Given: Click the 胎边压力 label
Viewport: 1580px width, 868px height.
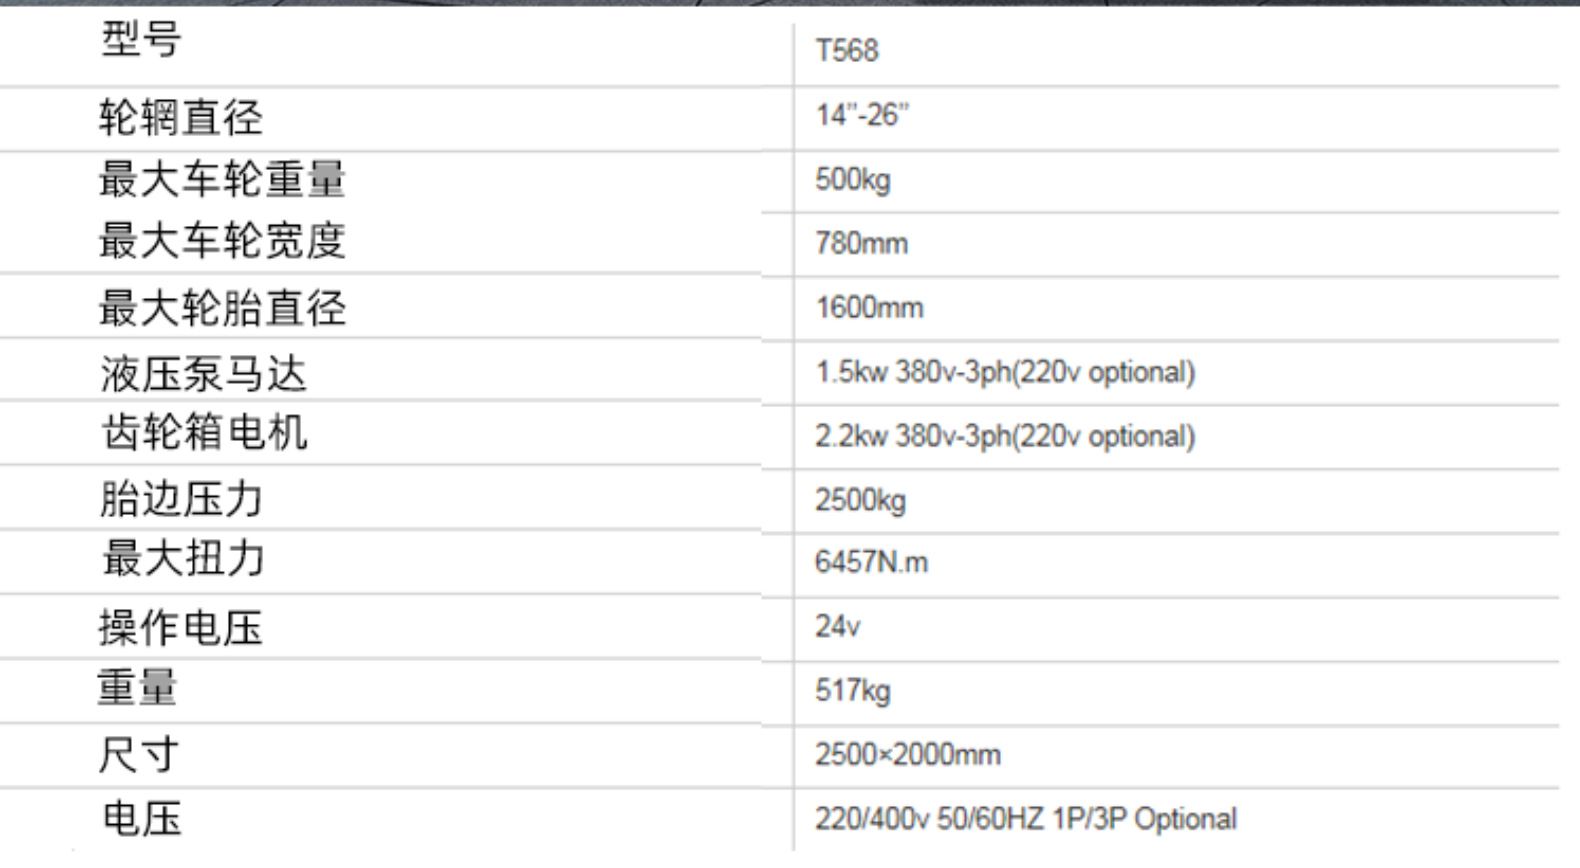Looking at the screenshot, I should 181,498.
